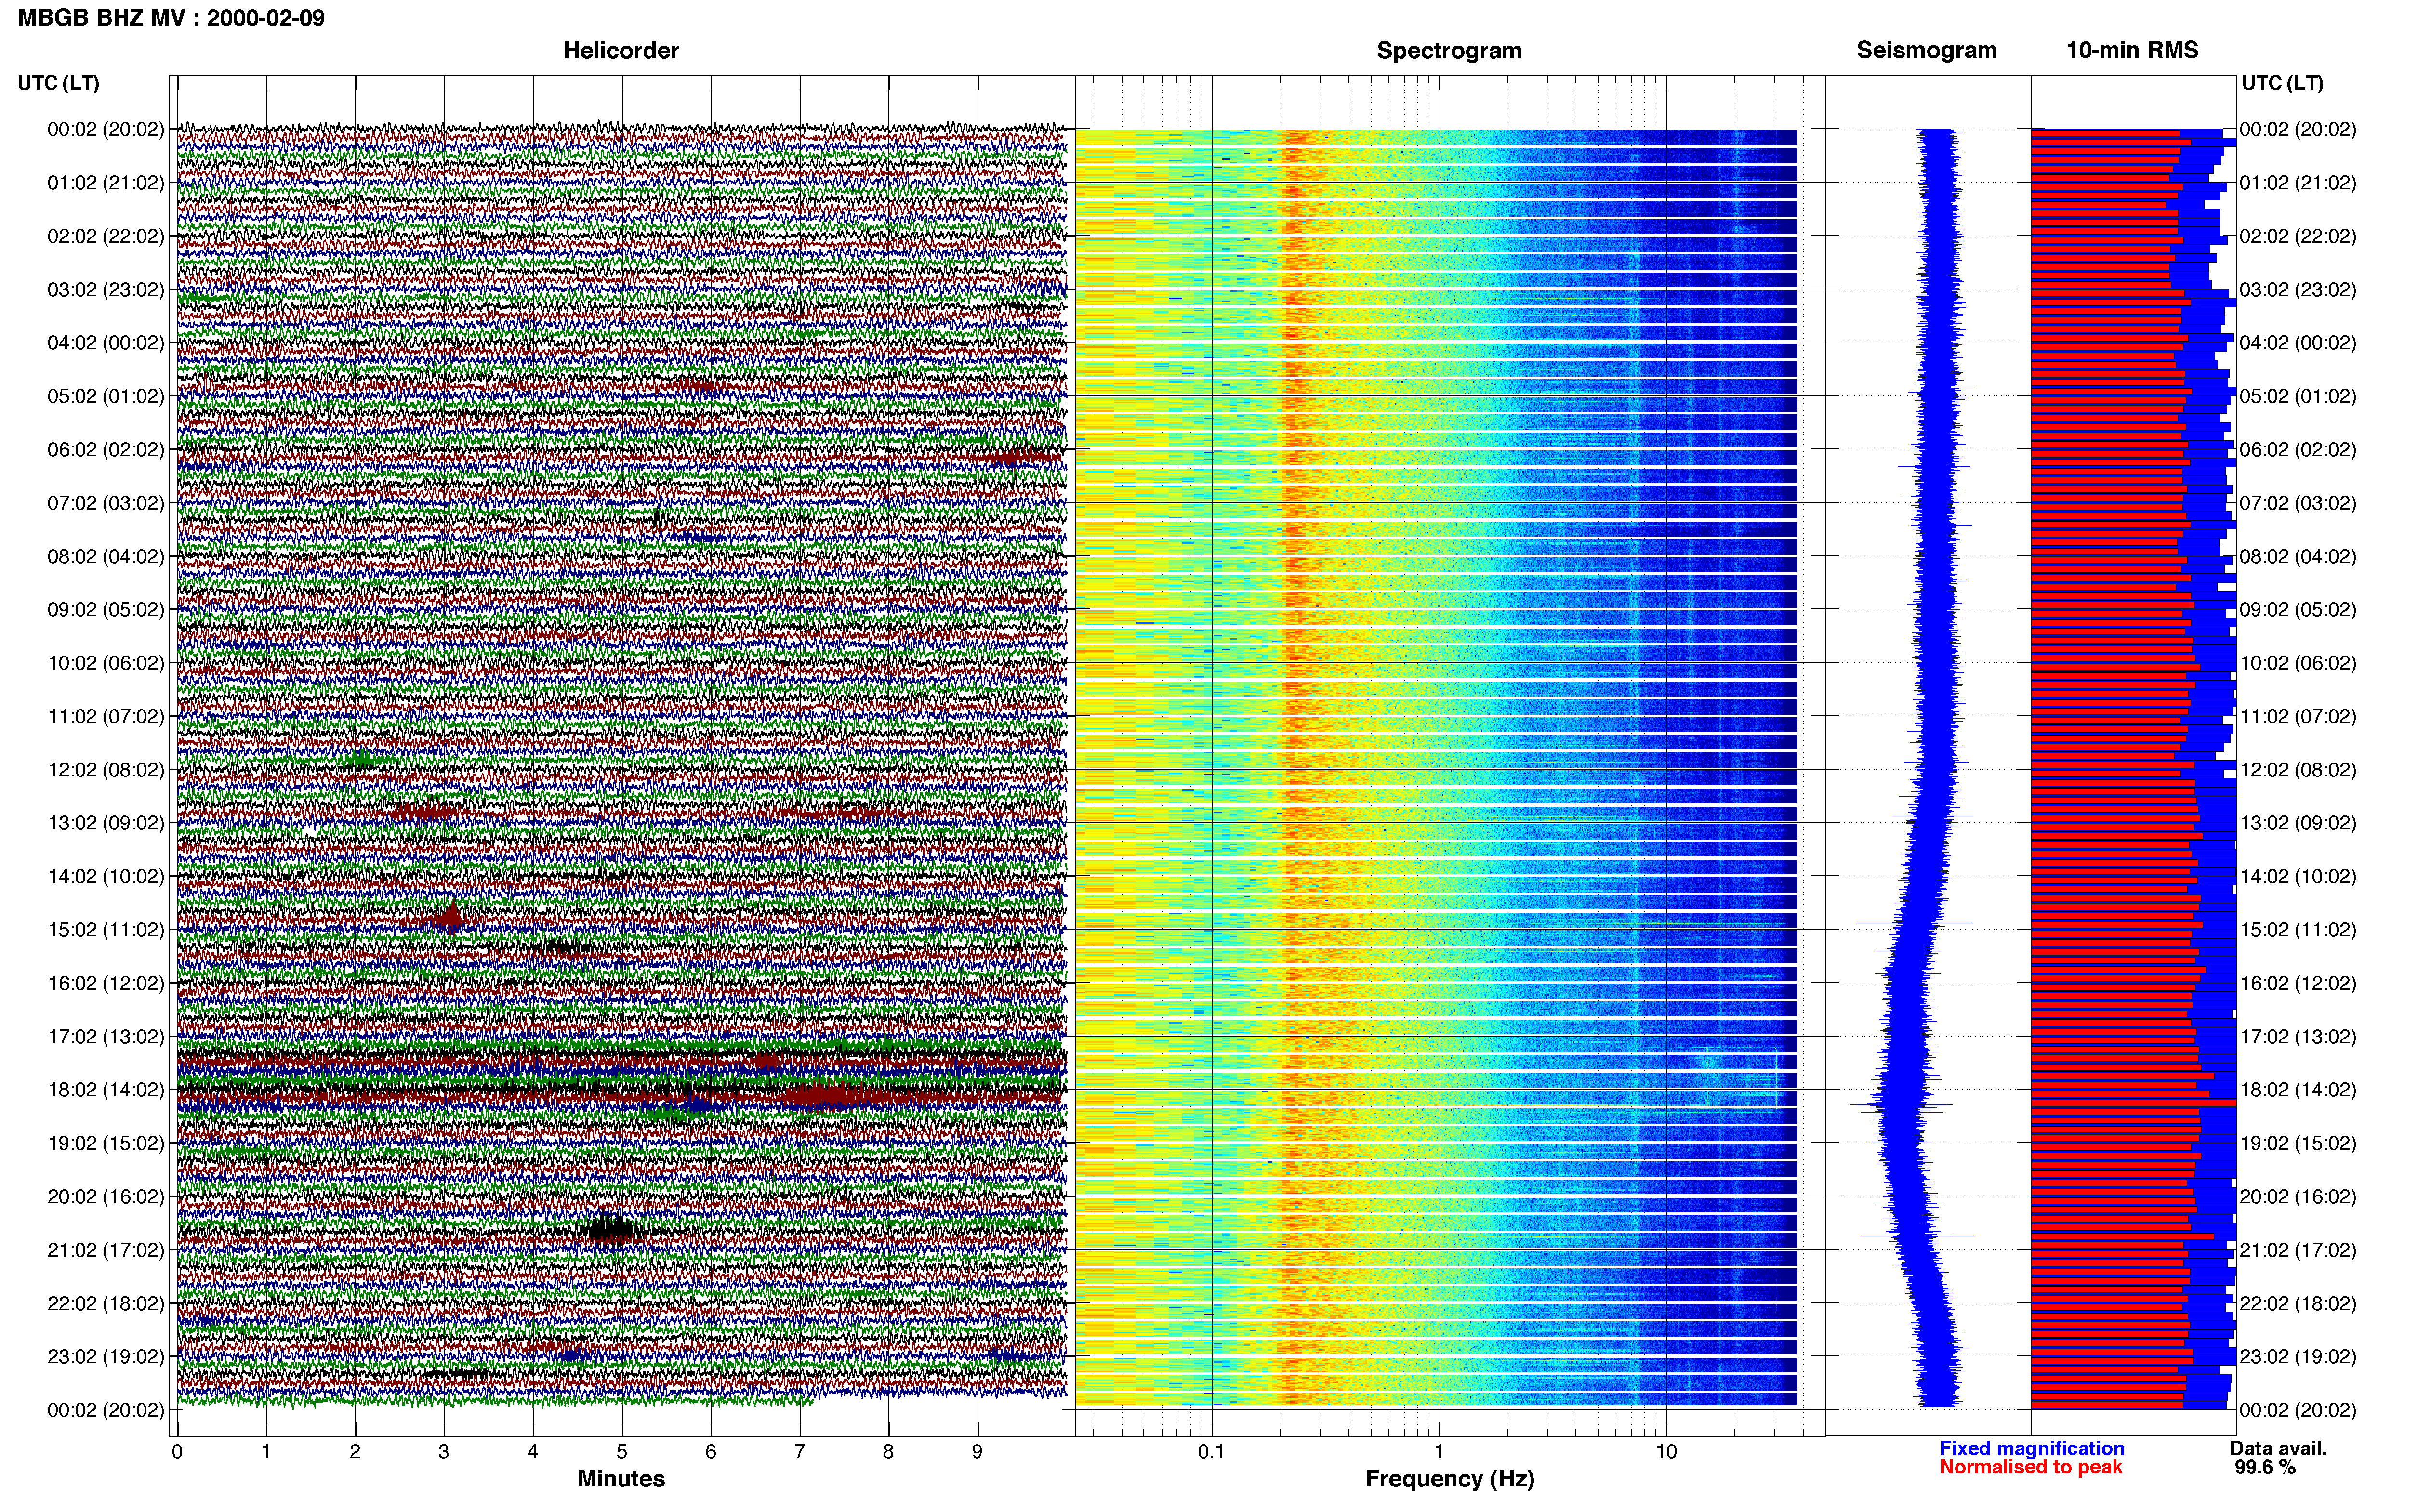2418x1512 pixels.
Task: Click "08:02 (04:02)" beside the Helicorder
Action: coord(106,556)
